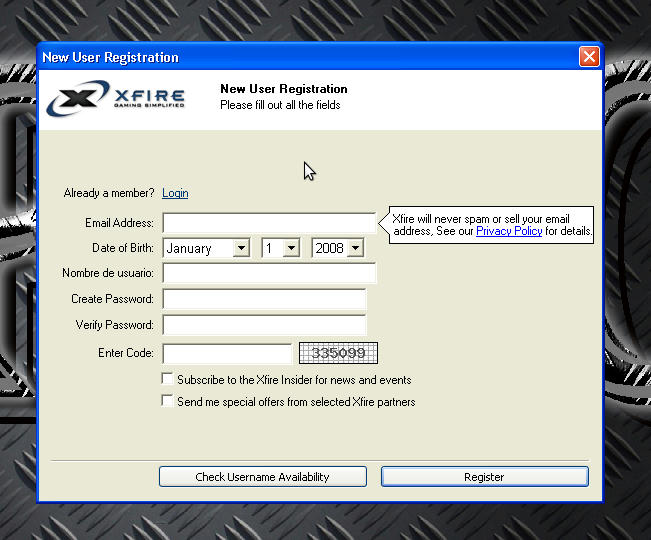
Task: Check Subscribe to the Xfire Insider checkbox
Action: coord(167,379)
